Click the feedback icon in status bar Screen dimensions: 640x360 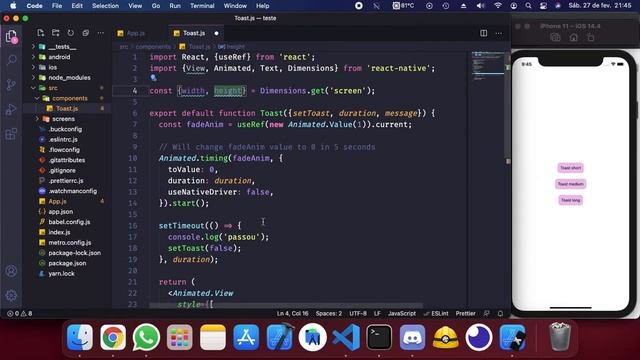487,313
